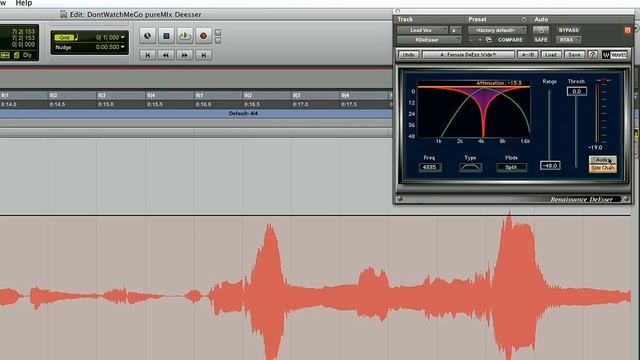Click the Default: 4/4 meter marker
Viewport: 640px width, 360px height.
(x=243, y=113)
